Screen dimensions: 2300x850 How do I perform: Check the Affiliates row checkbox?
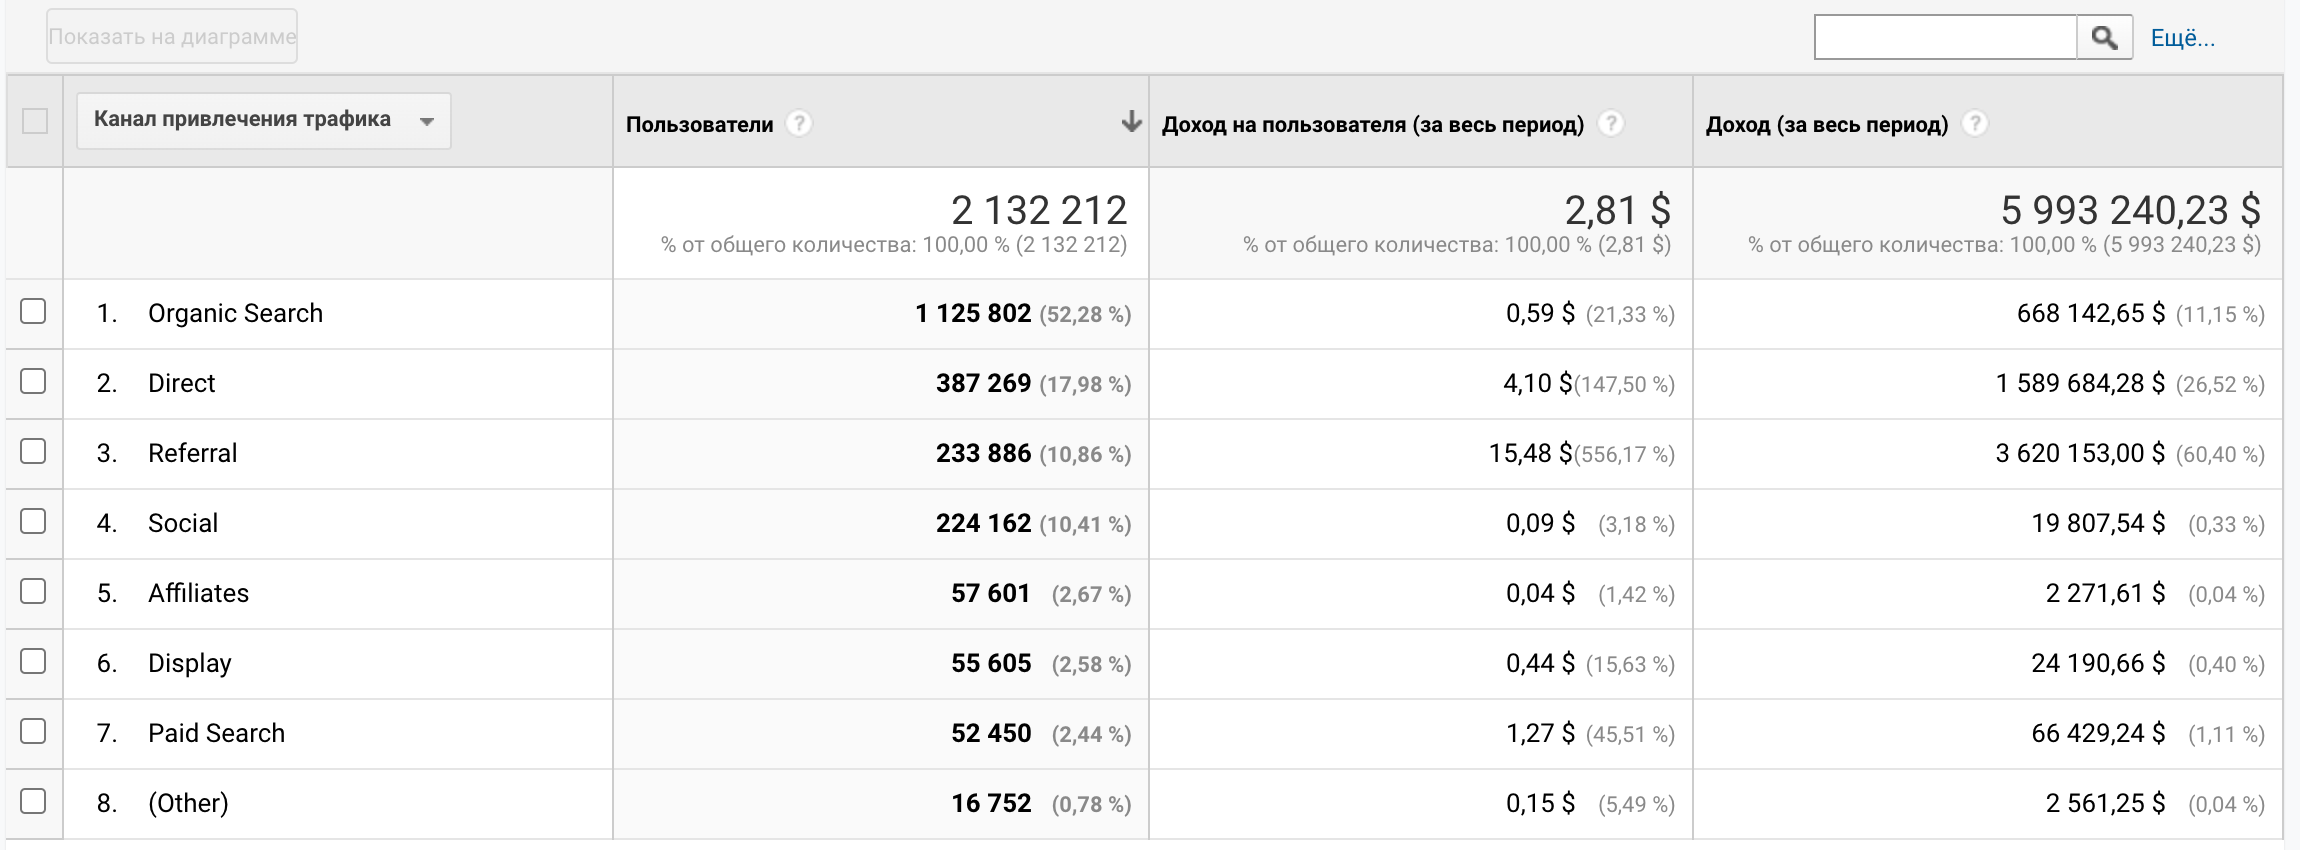point(33,591)
